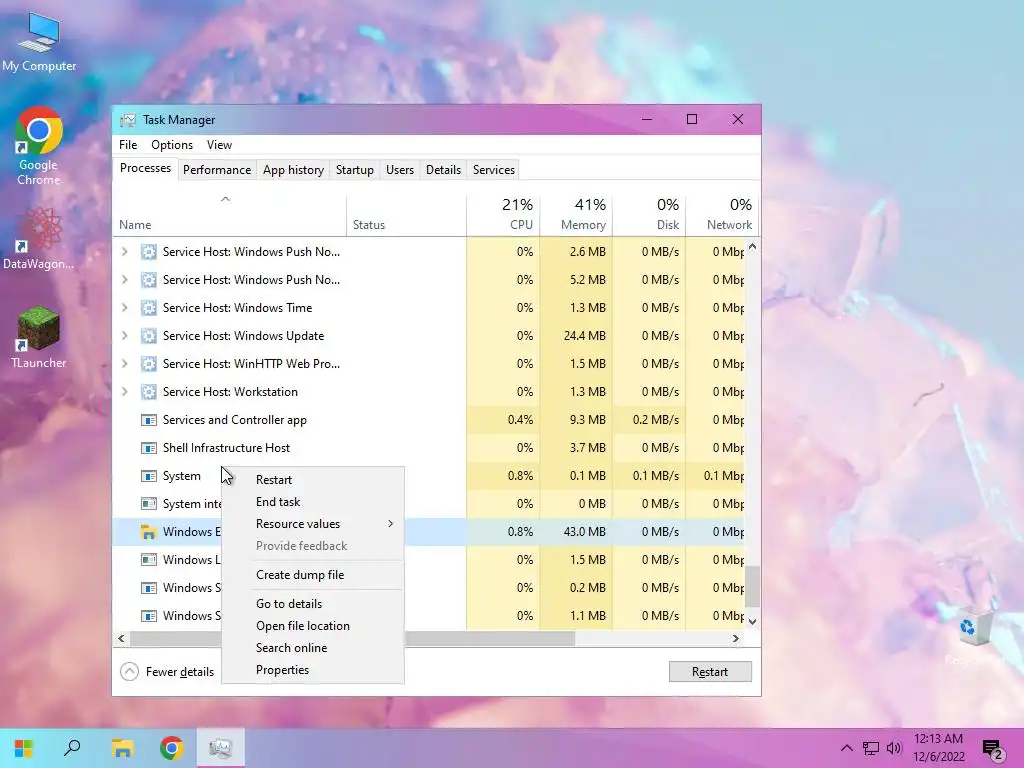
Task: Select Shell Infrastructure Host row
Action: [x=428, y=448]
